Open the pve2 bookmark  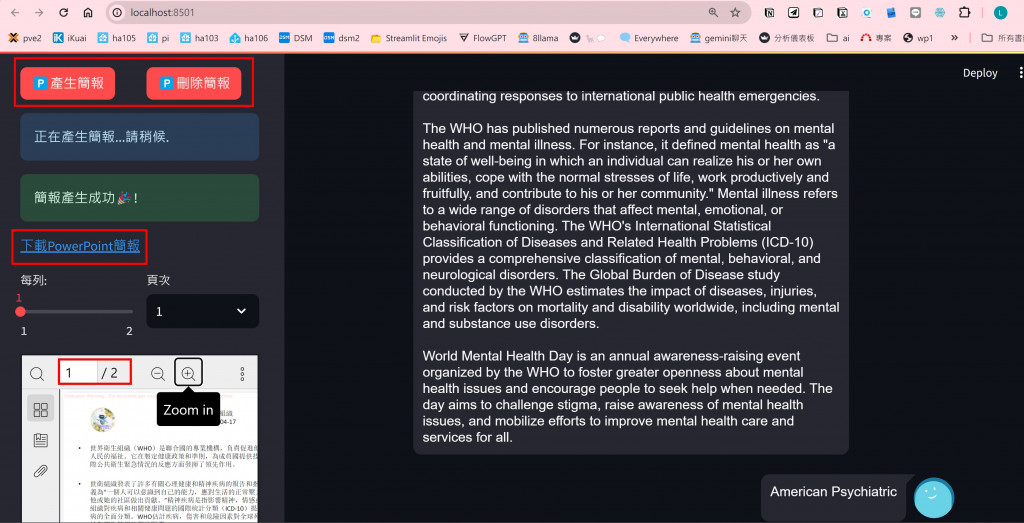pos(25,38)
